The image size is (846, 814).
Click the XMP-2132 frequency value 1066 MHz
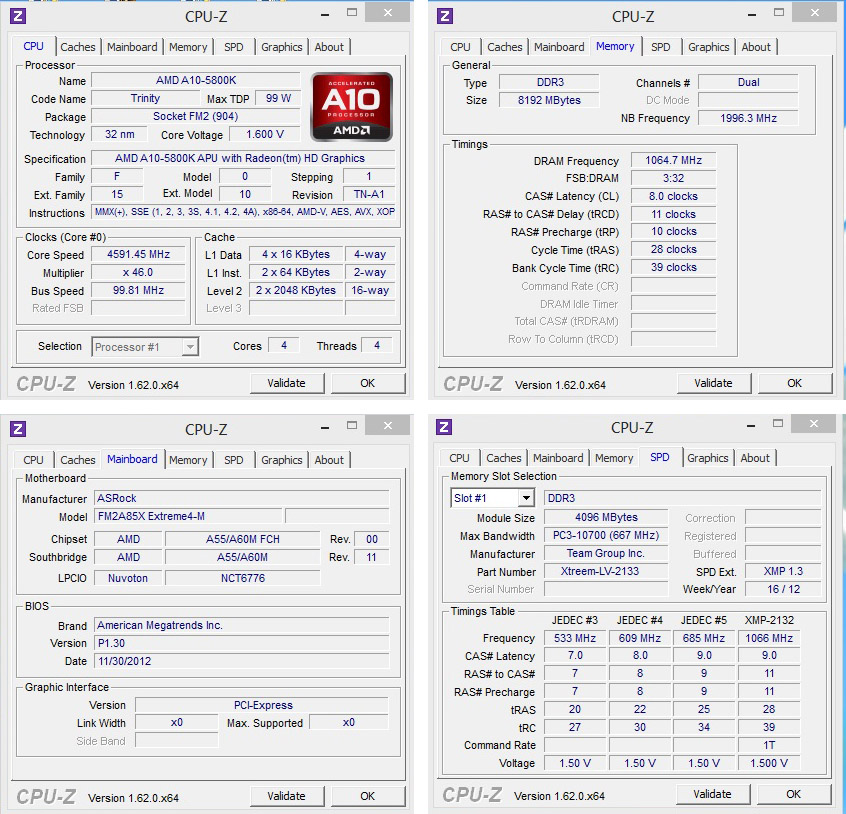tap(769, 638)
